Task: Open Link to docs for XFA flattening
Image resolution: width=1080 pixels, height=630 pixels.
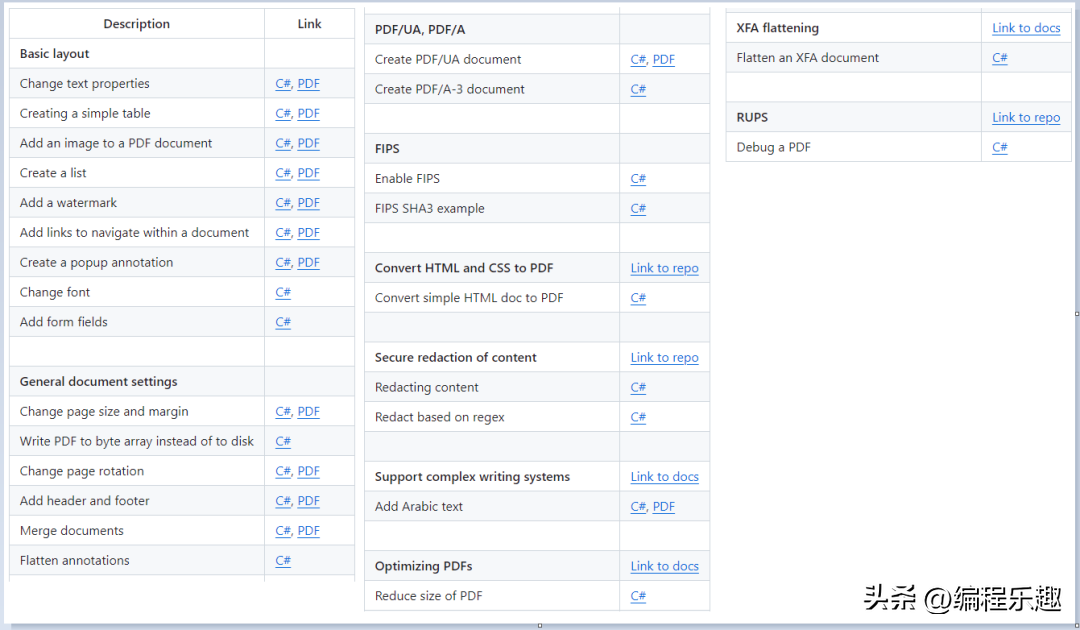Action: [1026, 28]
